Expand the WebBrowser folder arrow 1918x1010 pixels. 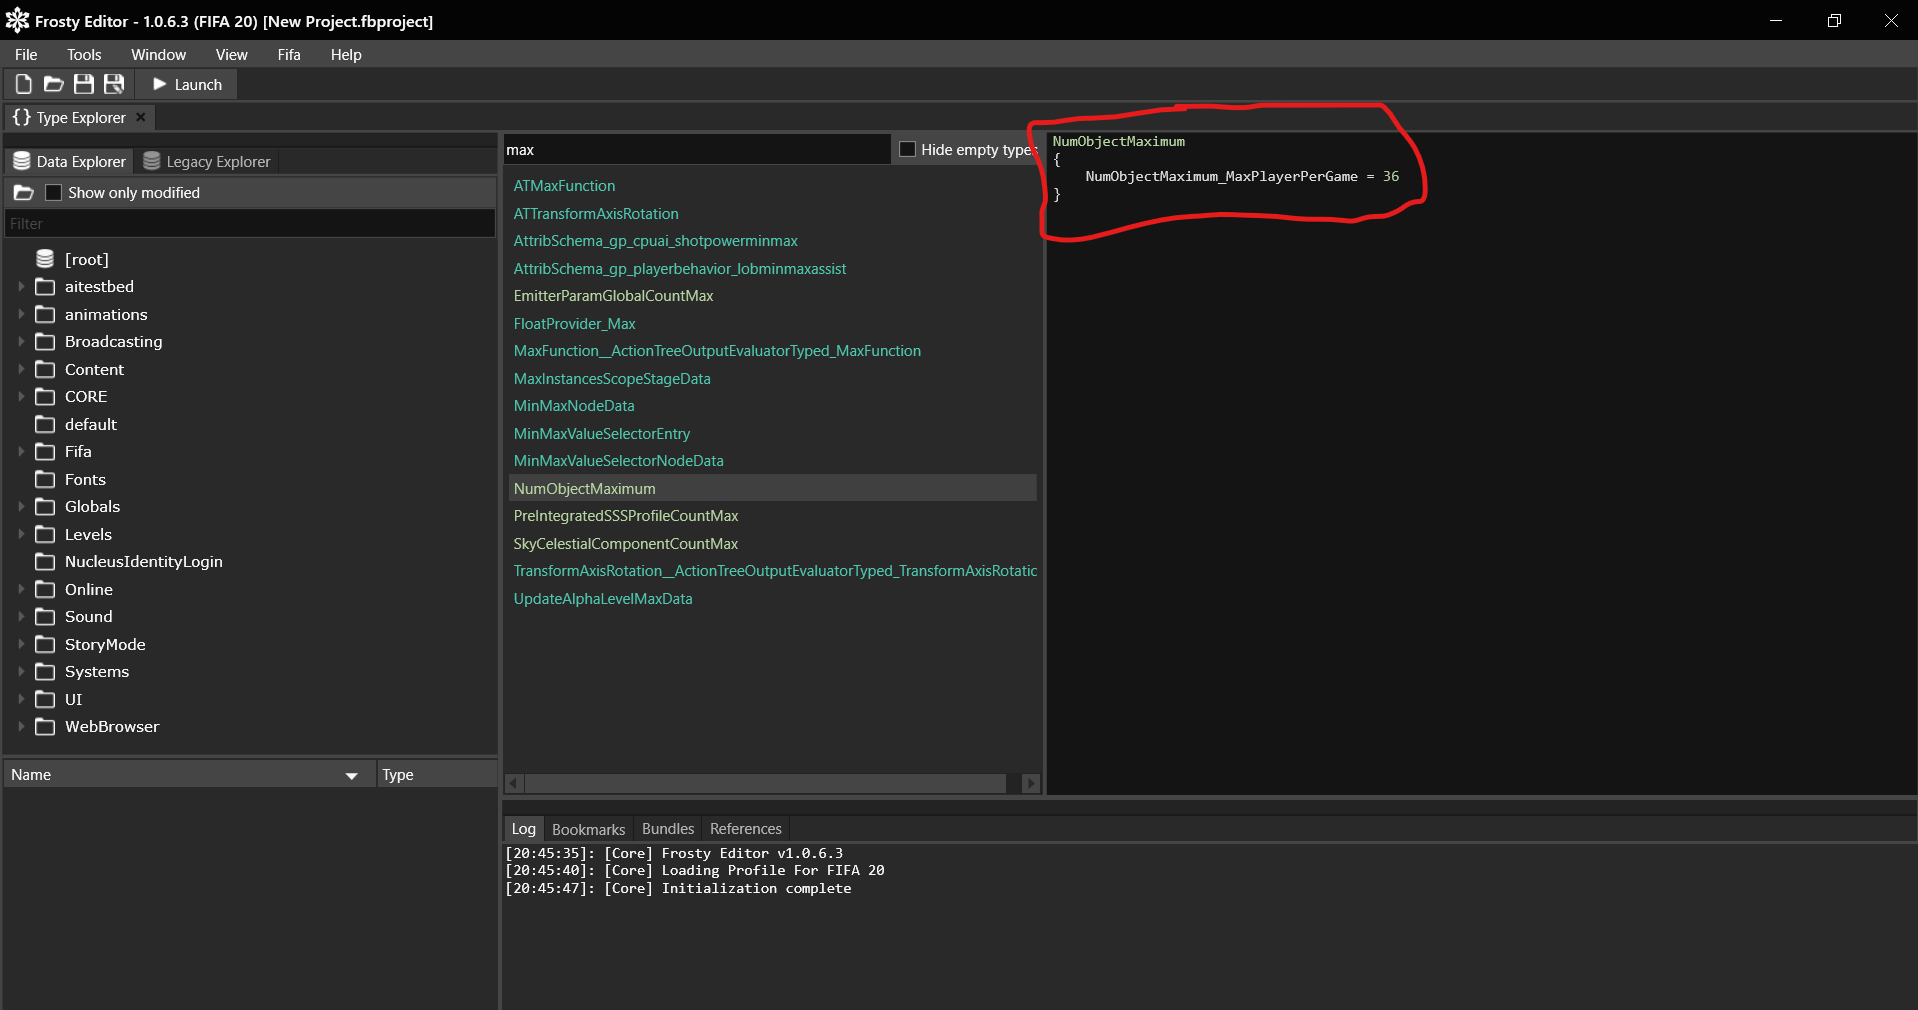point(21,727)
